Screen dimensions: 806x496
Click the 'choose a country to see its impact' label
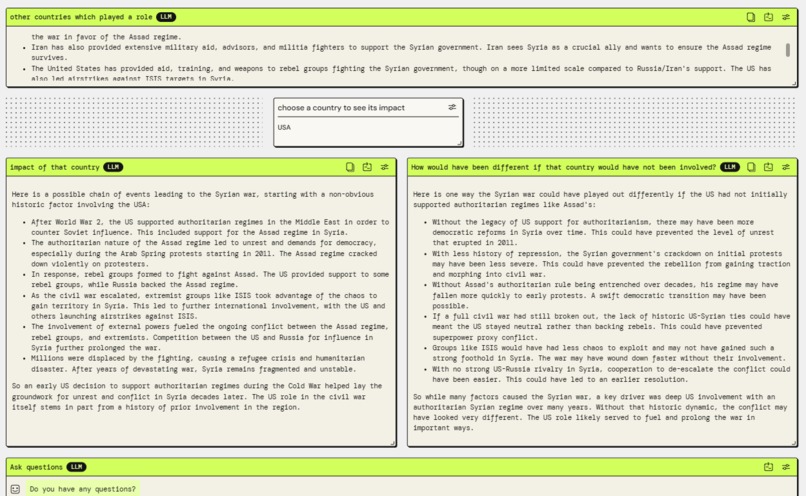(x=341, y=107)
